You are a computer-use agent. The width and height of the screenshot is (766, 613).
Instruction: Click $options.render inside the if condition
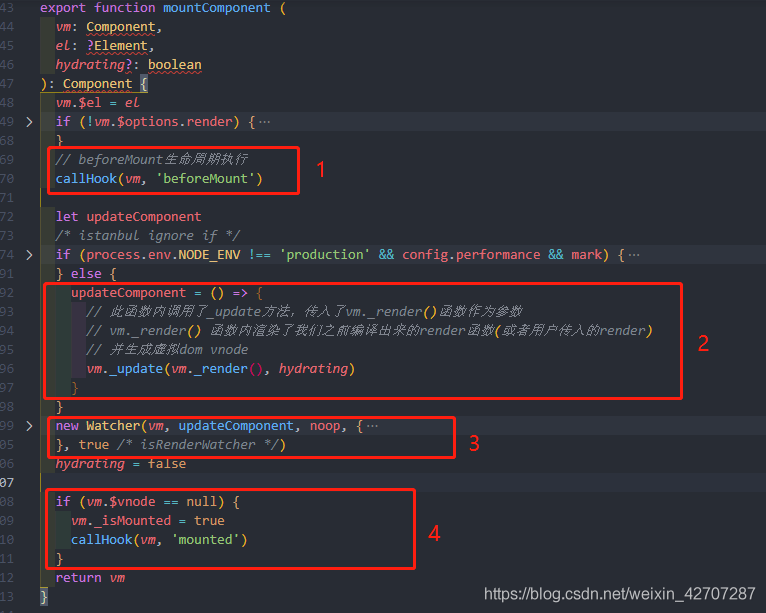click(x=174, y=122)
